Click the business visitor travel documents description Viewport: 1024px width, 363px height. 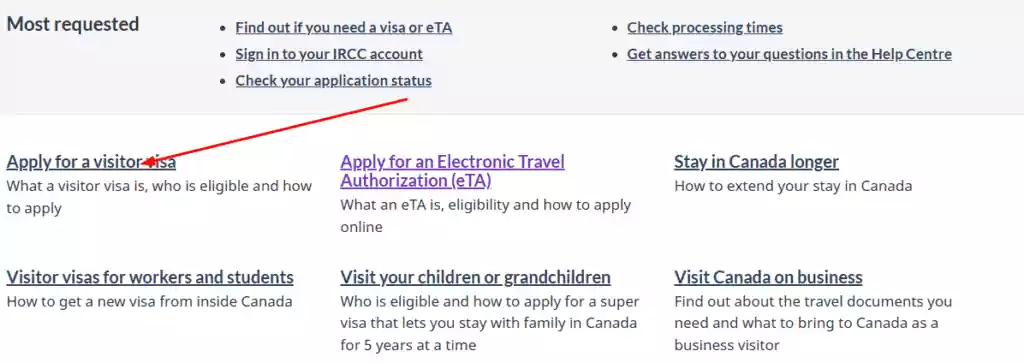click(813, 323)
